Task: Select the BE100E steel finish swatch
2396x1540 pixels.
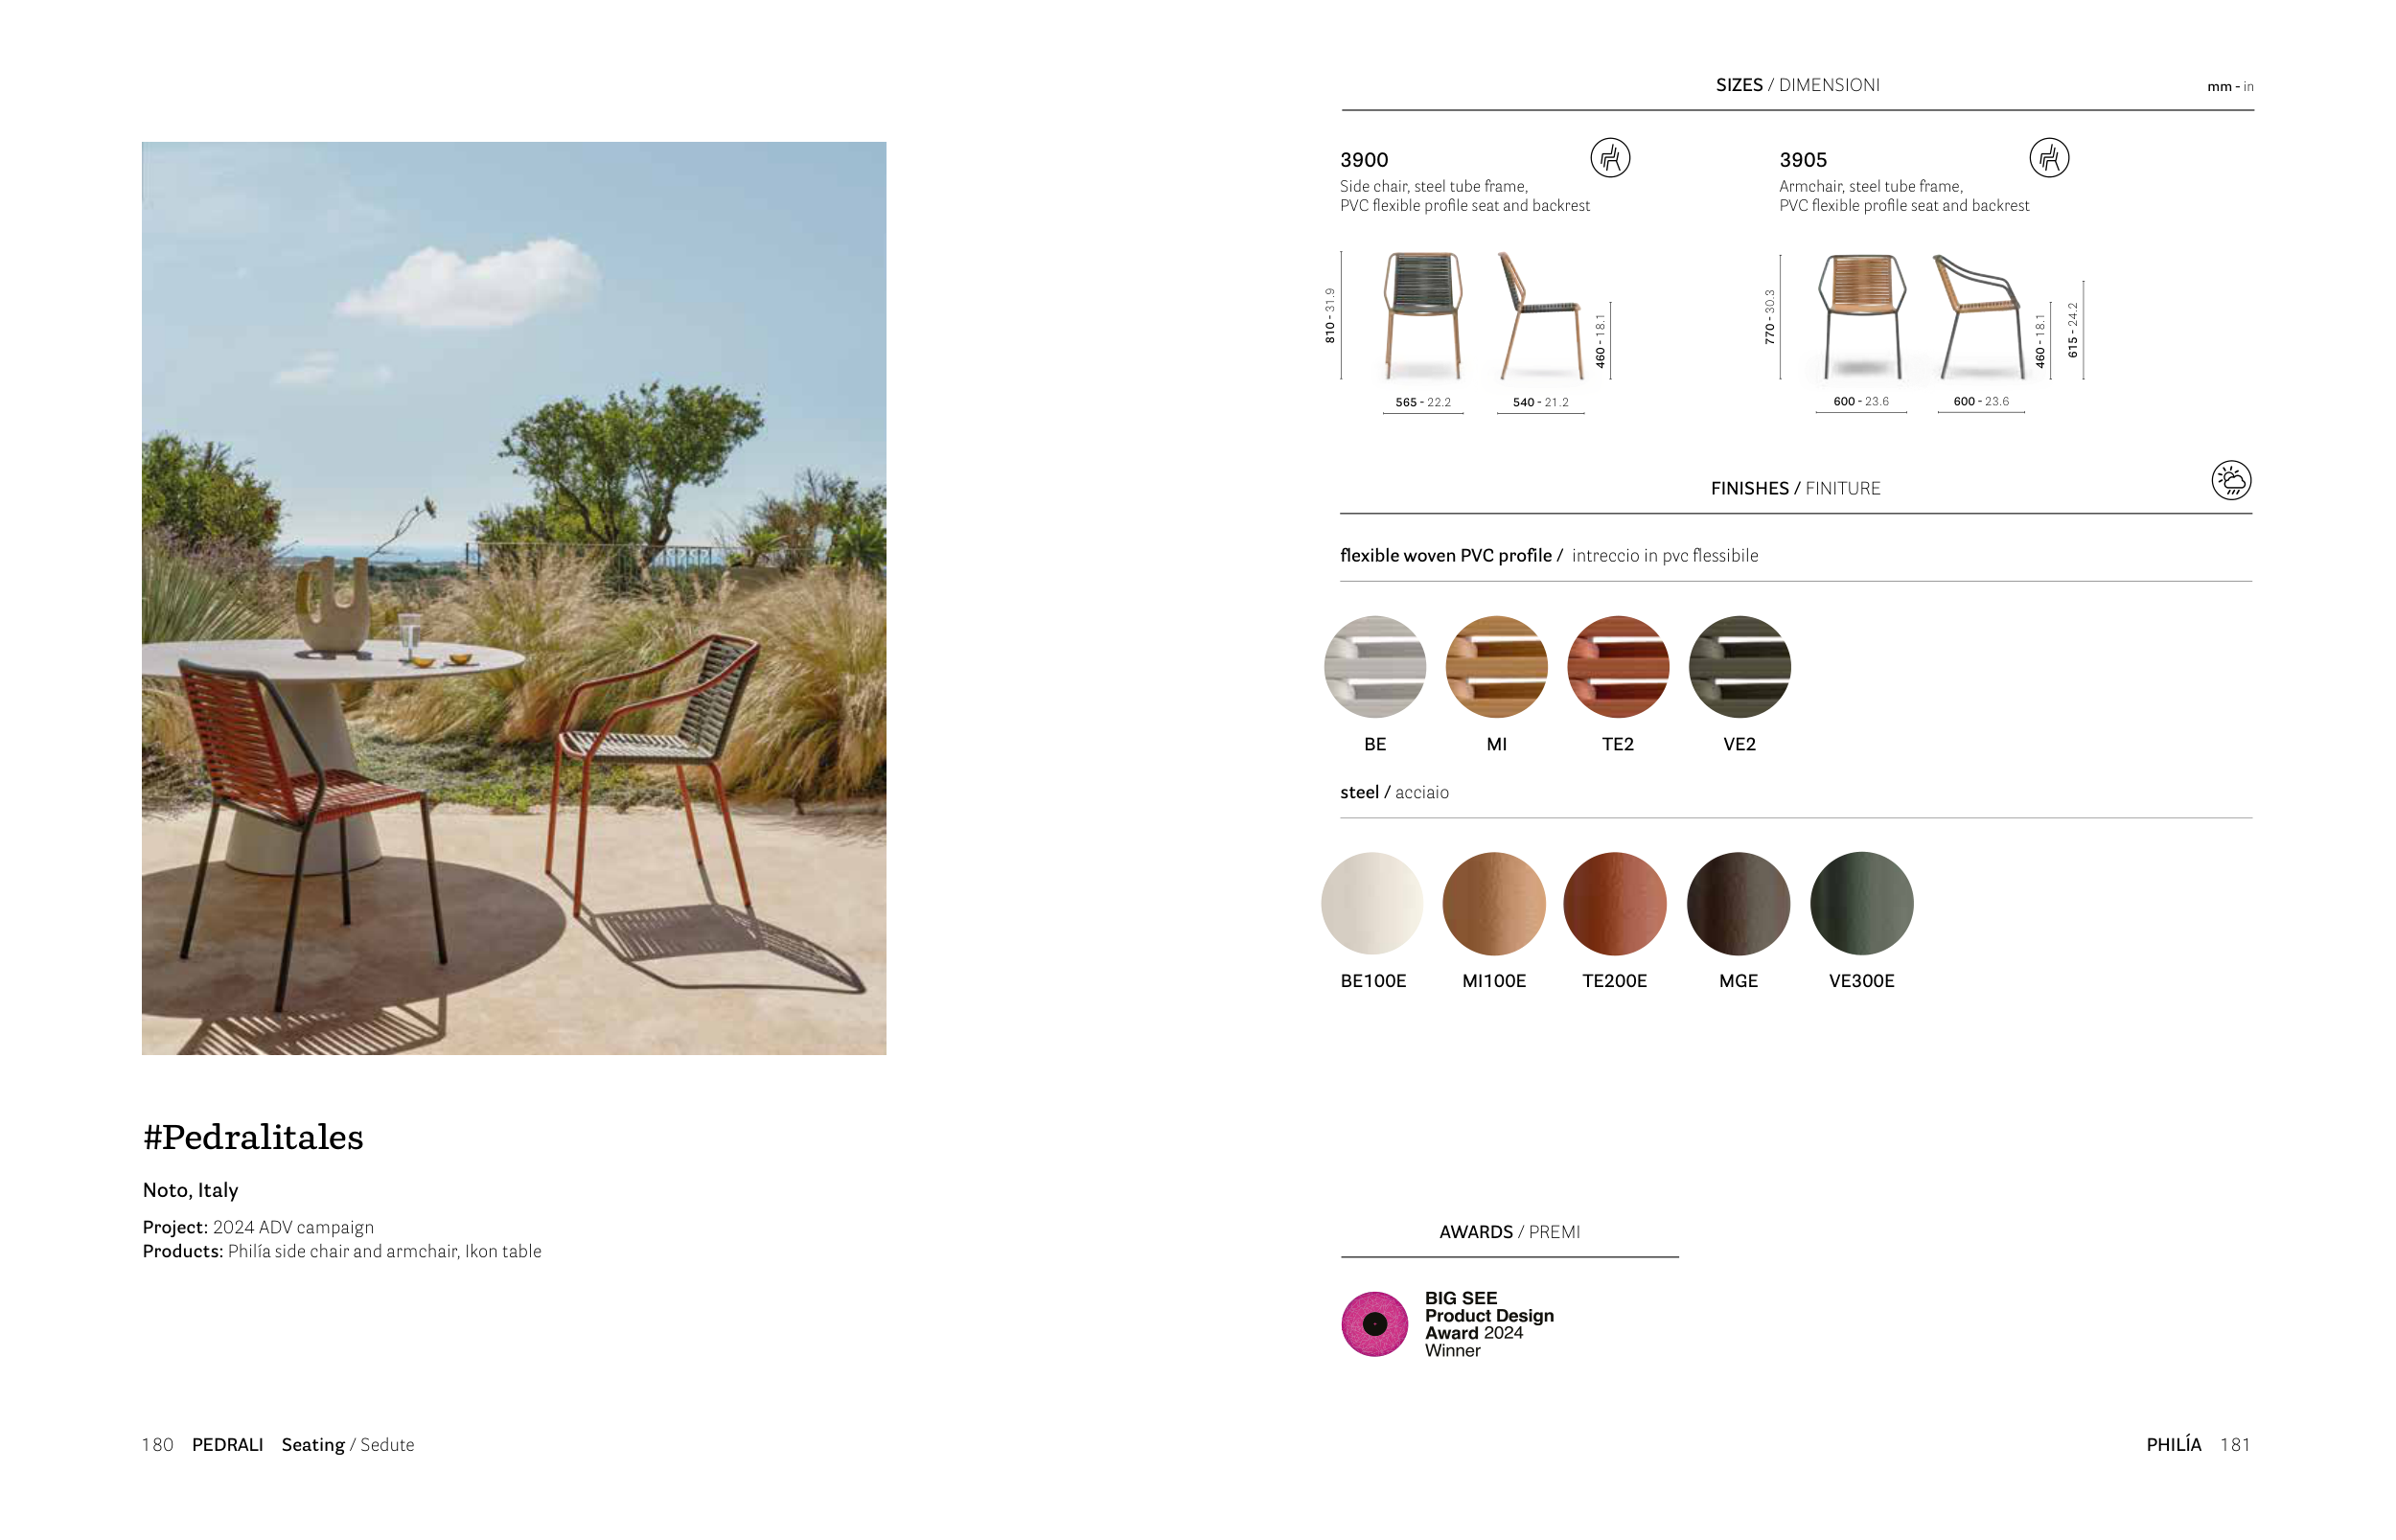Action: [x=1372, y=903]
